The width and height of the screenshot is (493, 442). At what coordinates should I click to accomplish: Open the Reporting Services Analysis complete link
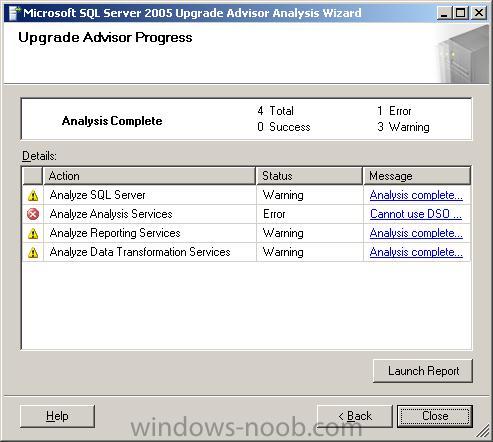point(416,233)
